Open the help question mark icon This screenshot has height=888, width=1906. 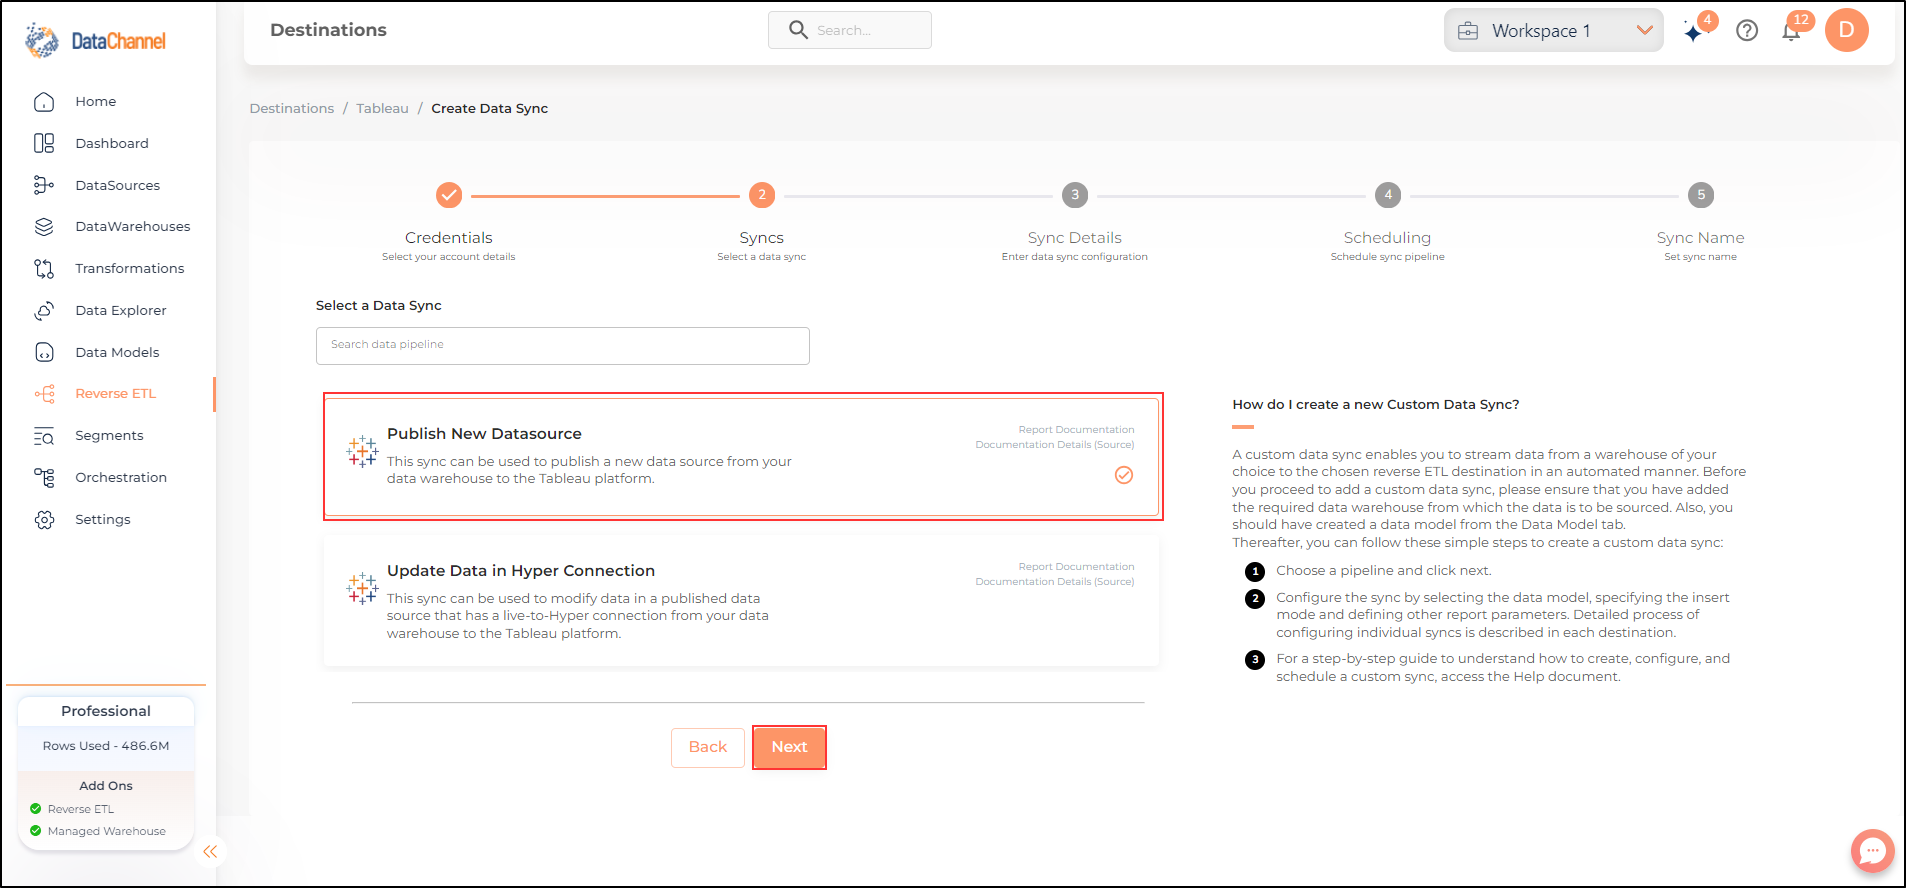[1747, 31]
